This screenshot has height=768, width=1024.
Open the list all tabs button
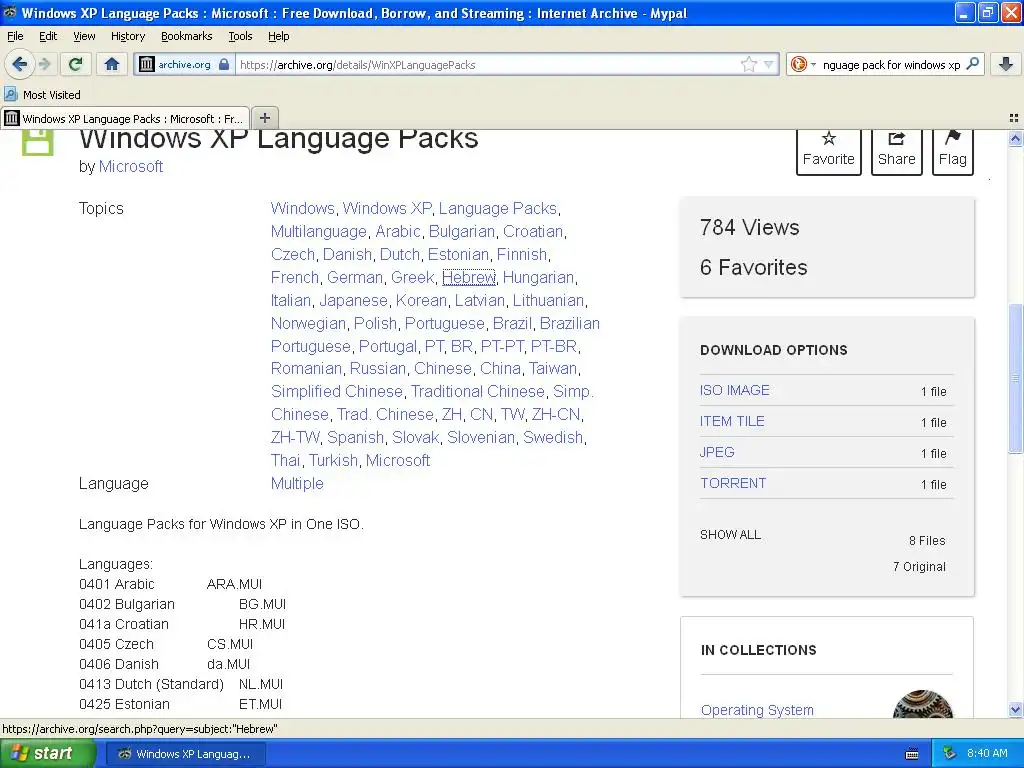[1014, 118]
